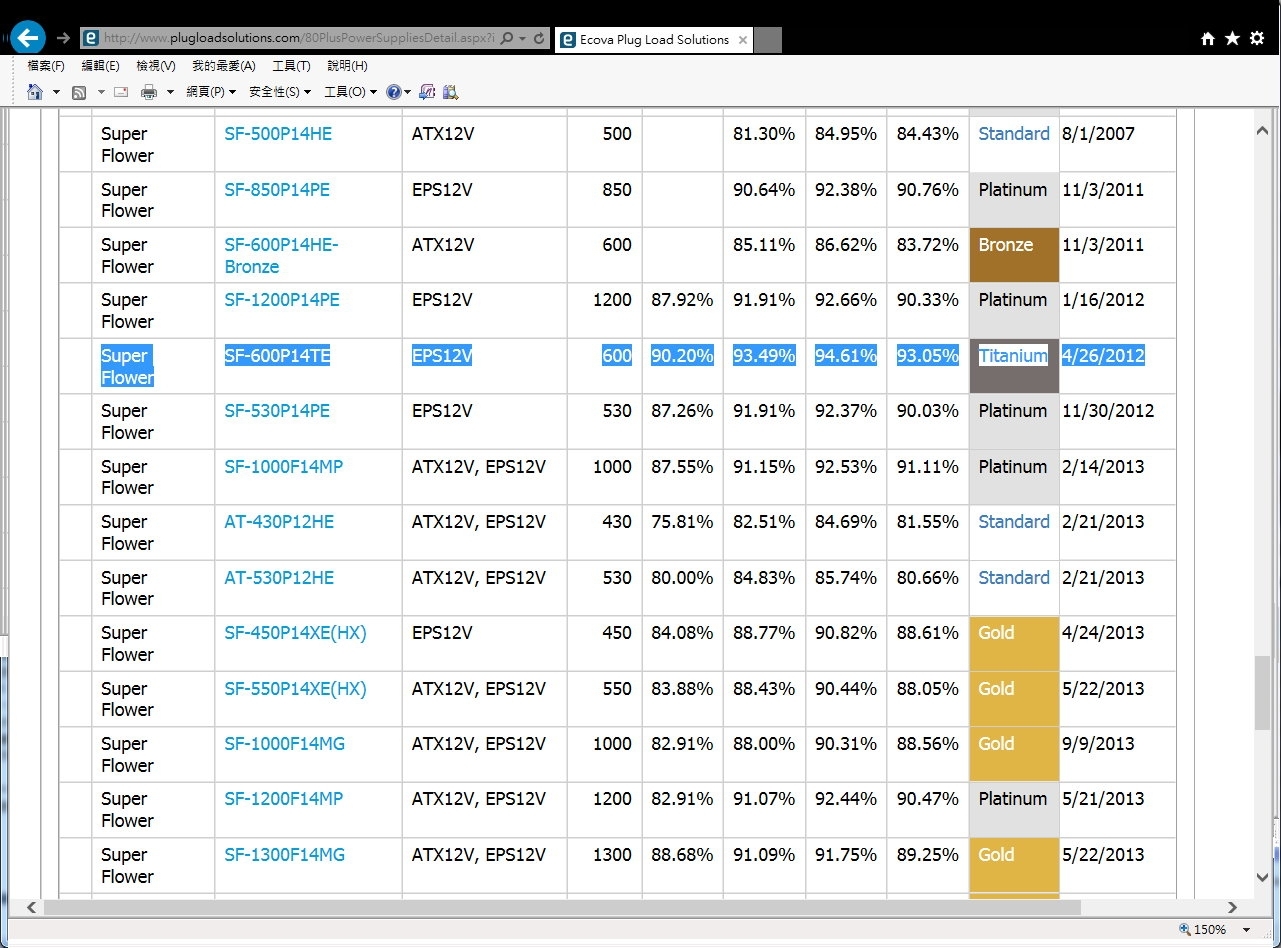The width and height of the screenshot is (1281, 948).
Task: Click the vertical scrollbar up arrow
Action: tap(1264, 129)
